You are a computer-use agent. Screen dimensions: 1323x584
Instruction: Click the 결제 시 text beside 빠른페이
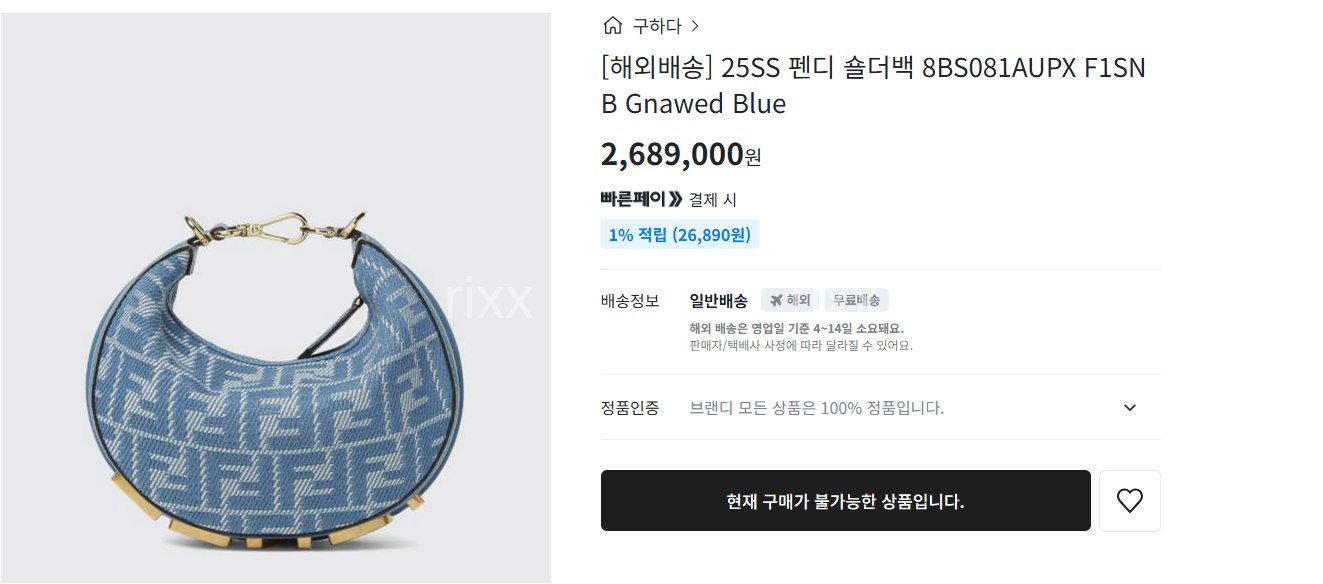pos(713,200)
